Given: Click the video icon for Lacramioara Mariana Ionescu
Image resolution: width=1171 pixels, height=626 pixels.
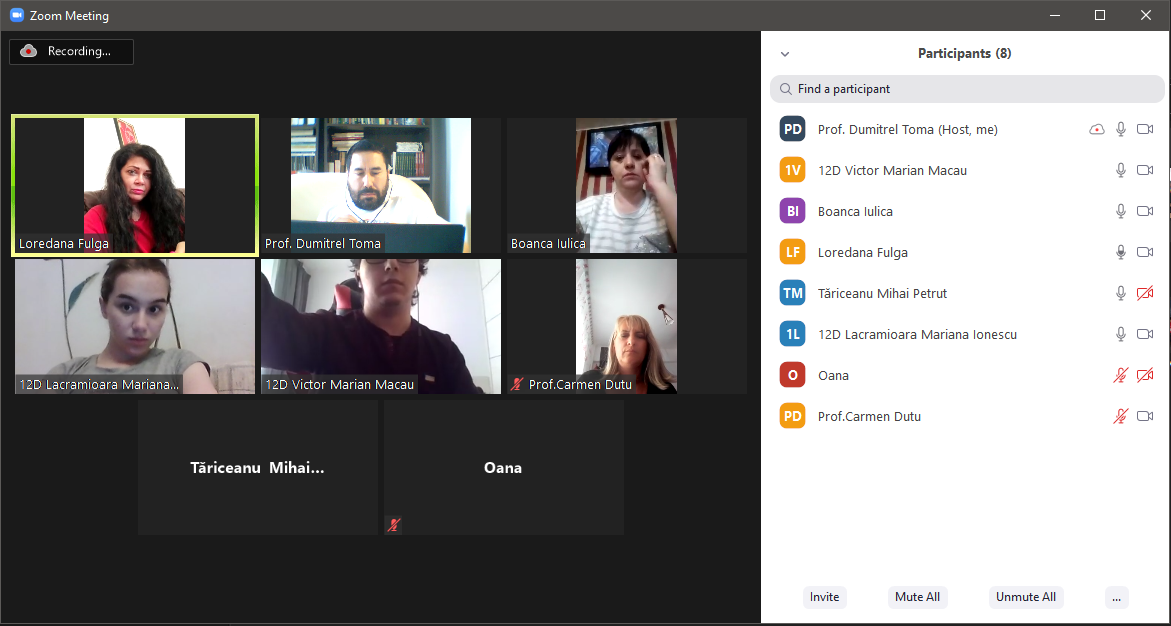Looking at the screenshot, I should [x=1145, y=334].
